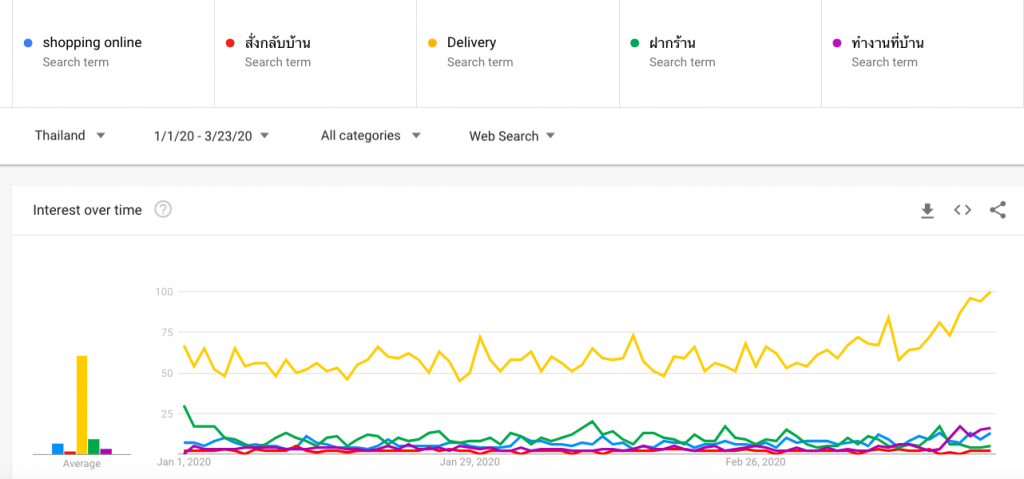Open the All categories dropdown
The height and width of the screenshot is (479, 1024).
[371, 136]
